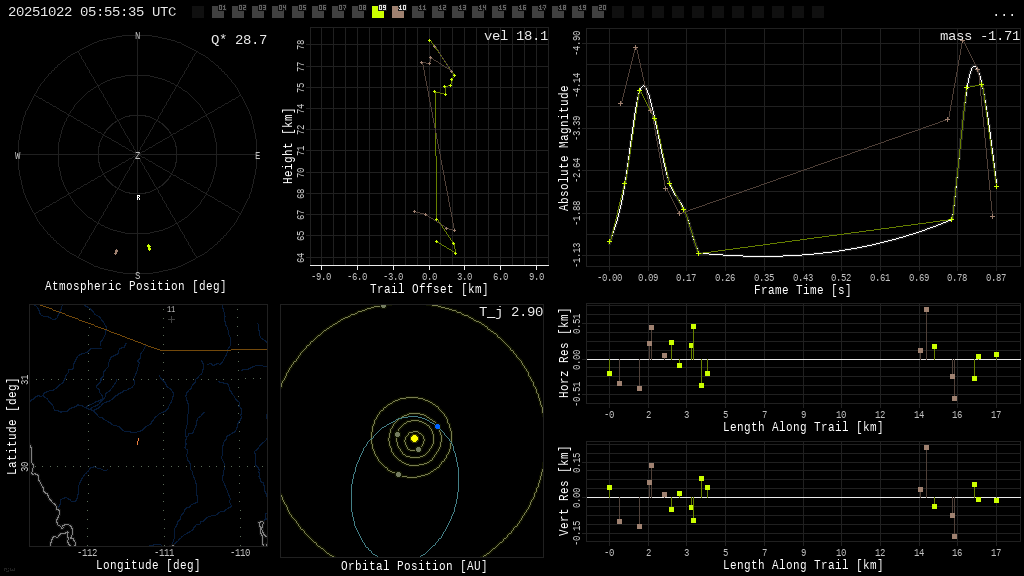Click the mass -1.71 label

tap(979, 36)
